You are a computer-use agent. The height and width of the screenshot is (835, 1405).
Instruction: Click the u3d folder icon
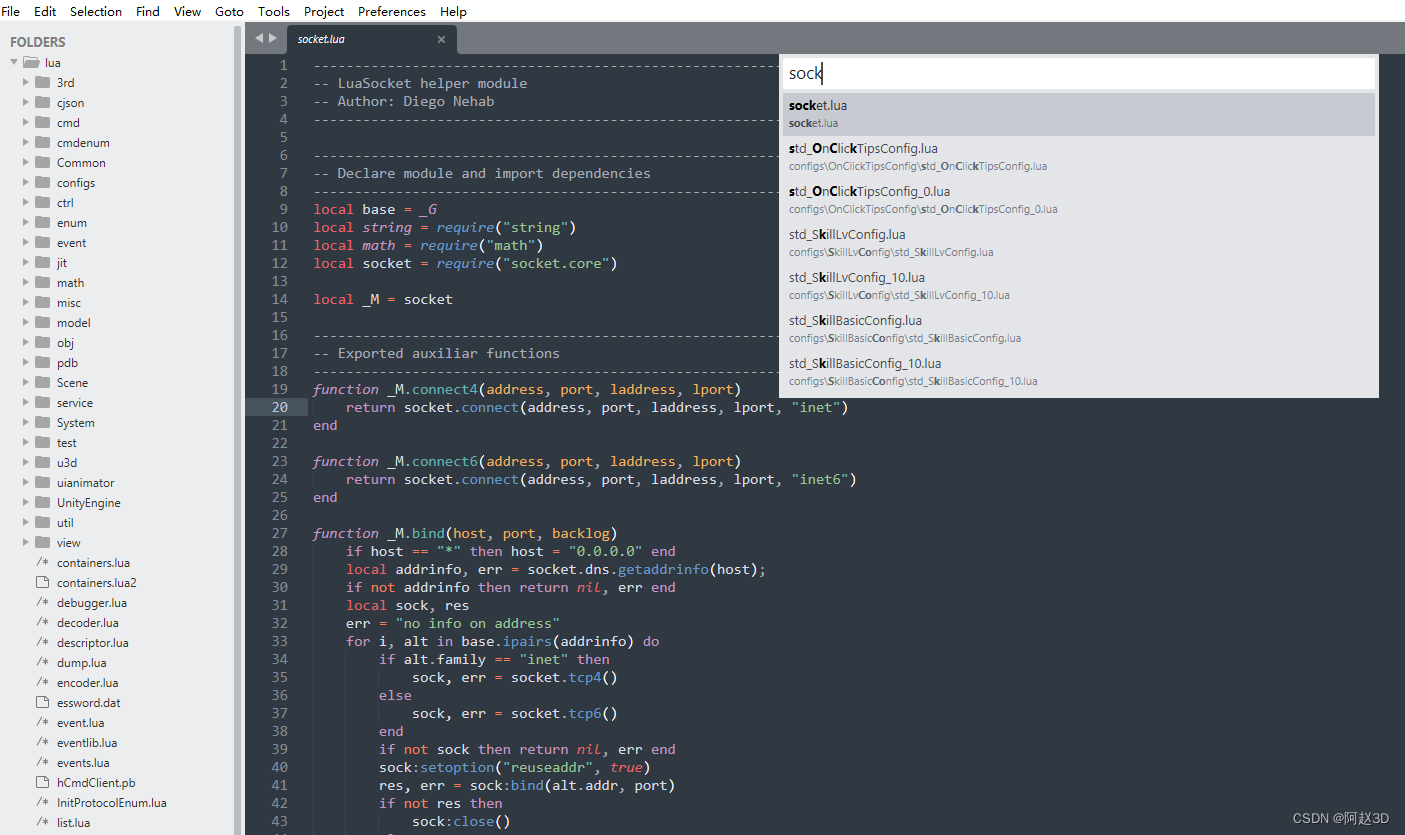[42, 462]
